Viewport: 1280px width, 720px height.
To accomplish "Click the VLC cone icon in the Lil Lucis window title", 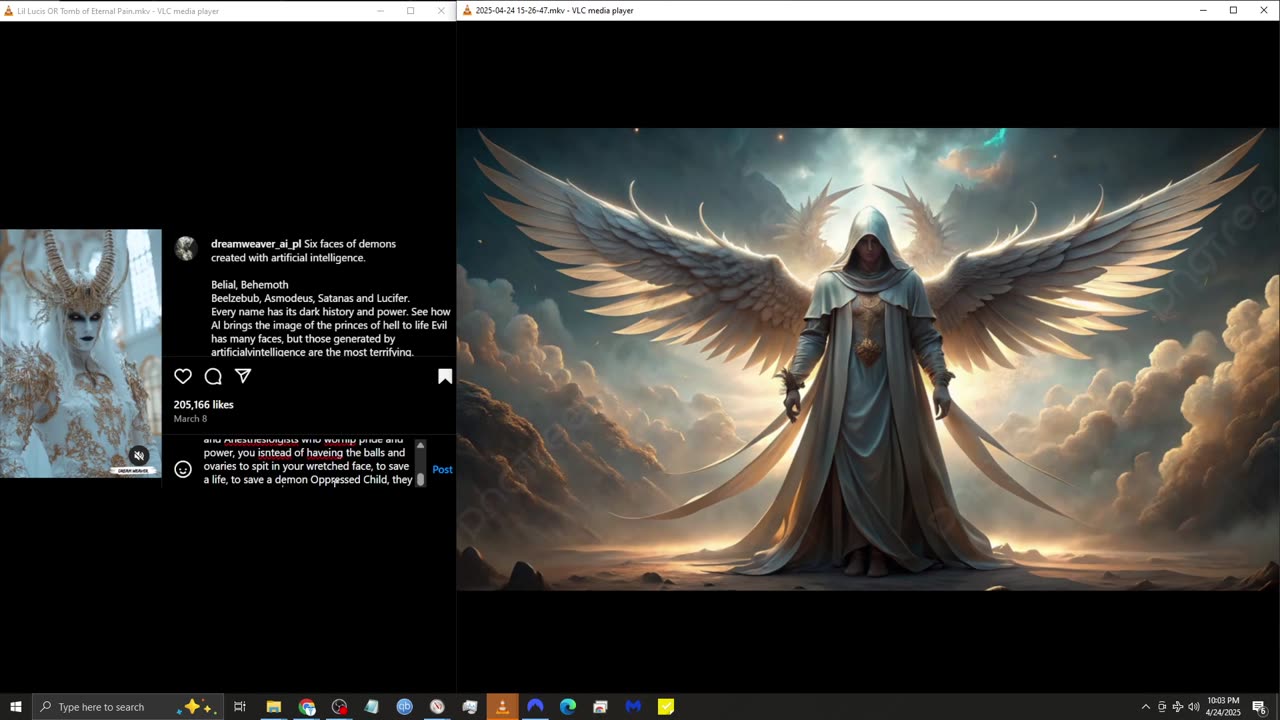I will tap(8, 11).
